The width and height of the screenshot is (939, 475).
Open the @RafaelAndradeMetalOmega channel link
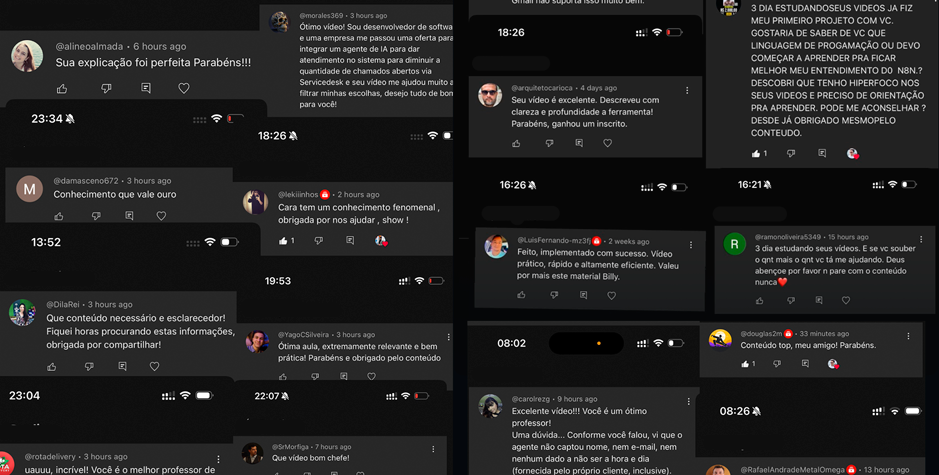tap(793, 470)
